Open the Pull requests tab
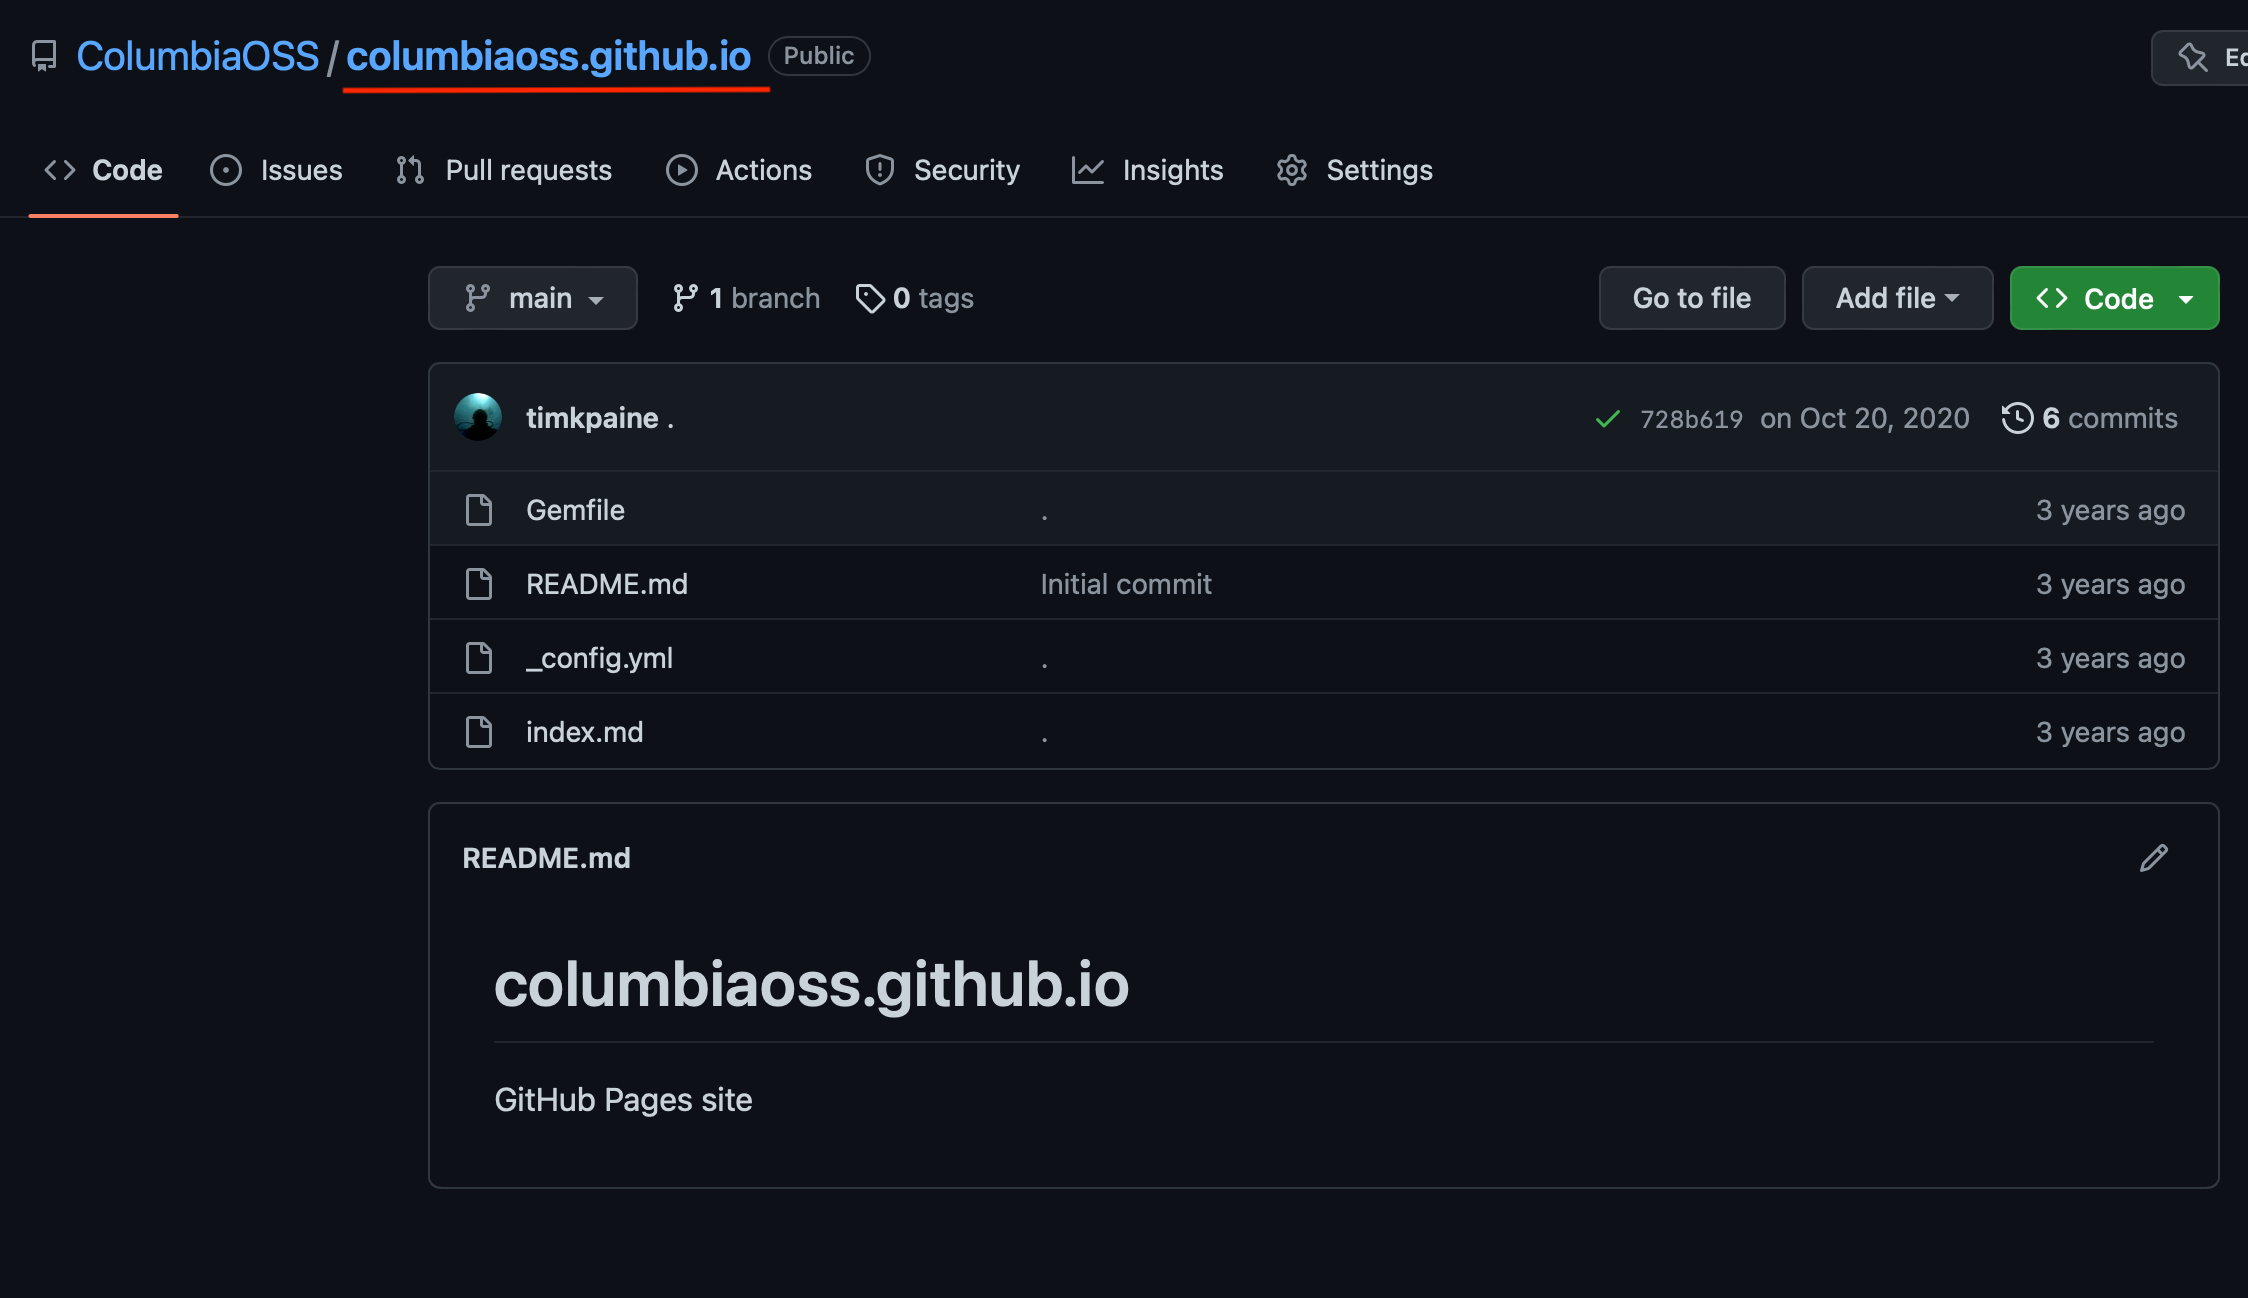This screenshot has width=2248, height=1298. click(x=503, y=170)
